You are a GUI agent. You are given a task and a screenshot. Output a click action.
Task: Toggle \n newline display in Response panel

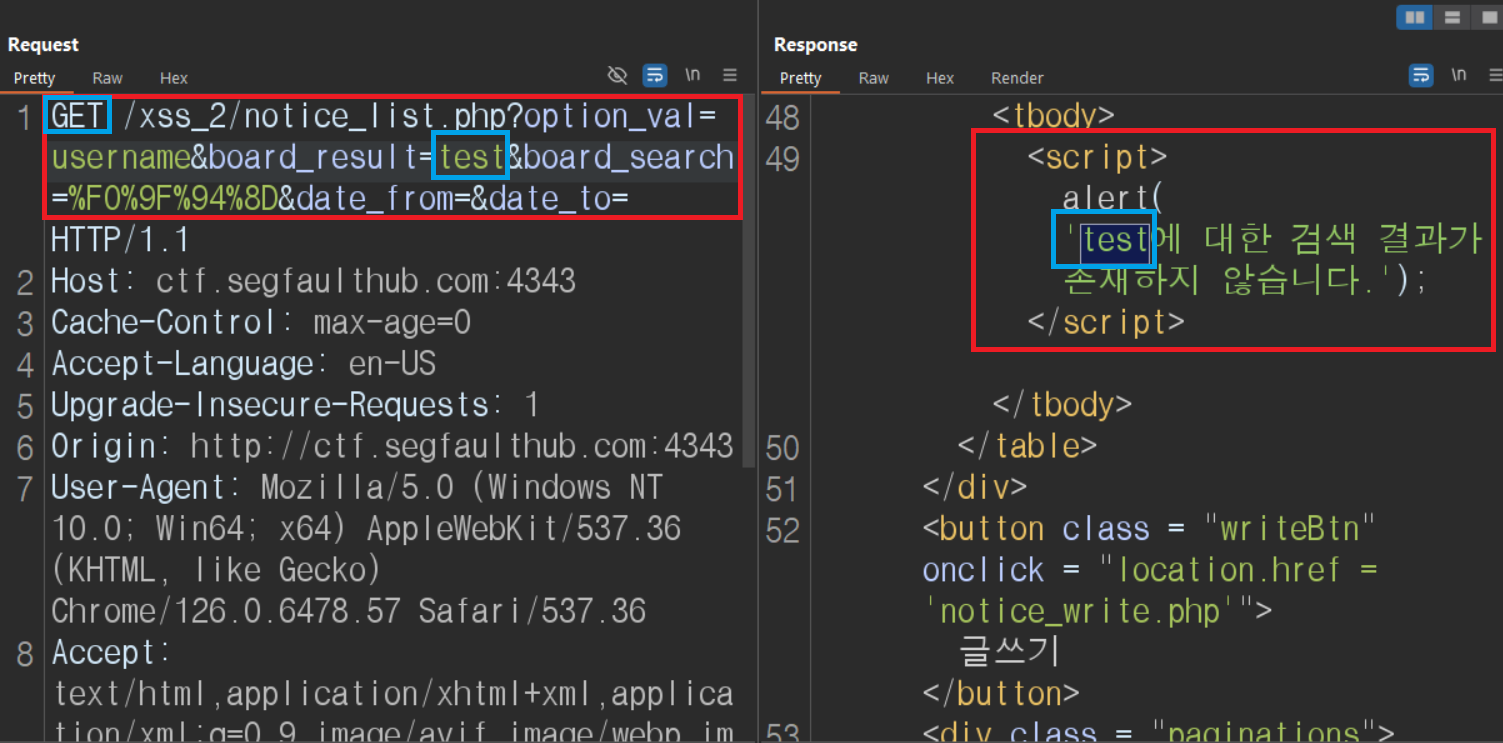click(x=1459, y=75)
